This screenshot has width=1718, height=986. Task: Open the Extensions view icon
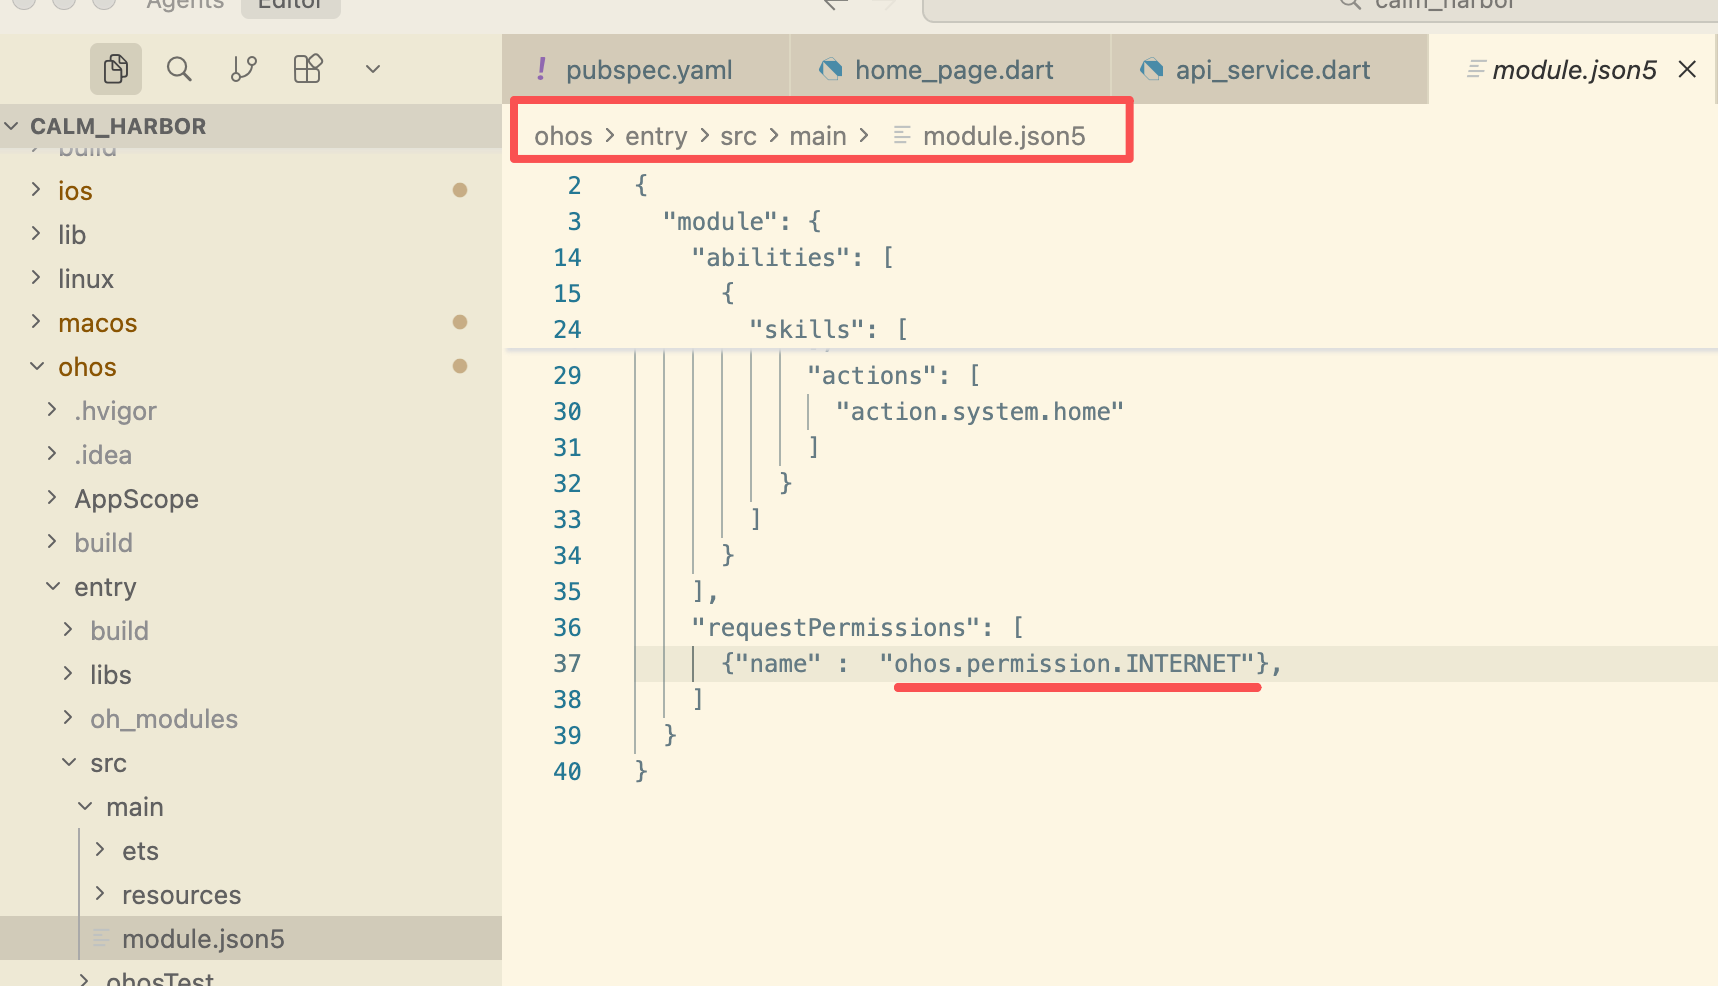308,69
